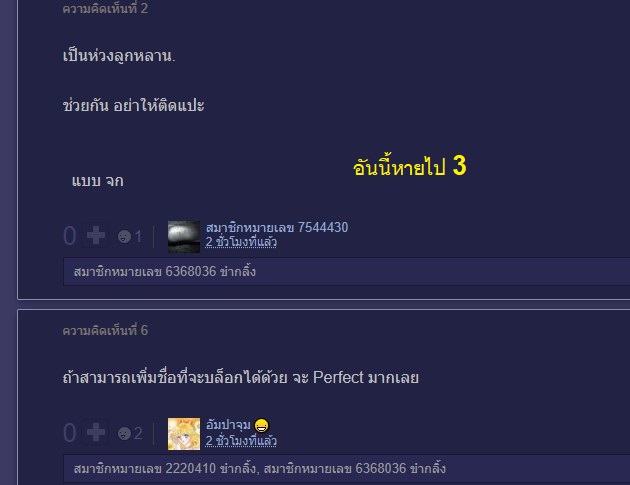
Task: Open avatar of user อัมปาจุม
Action: 184,434
